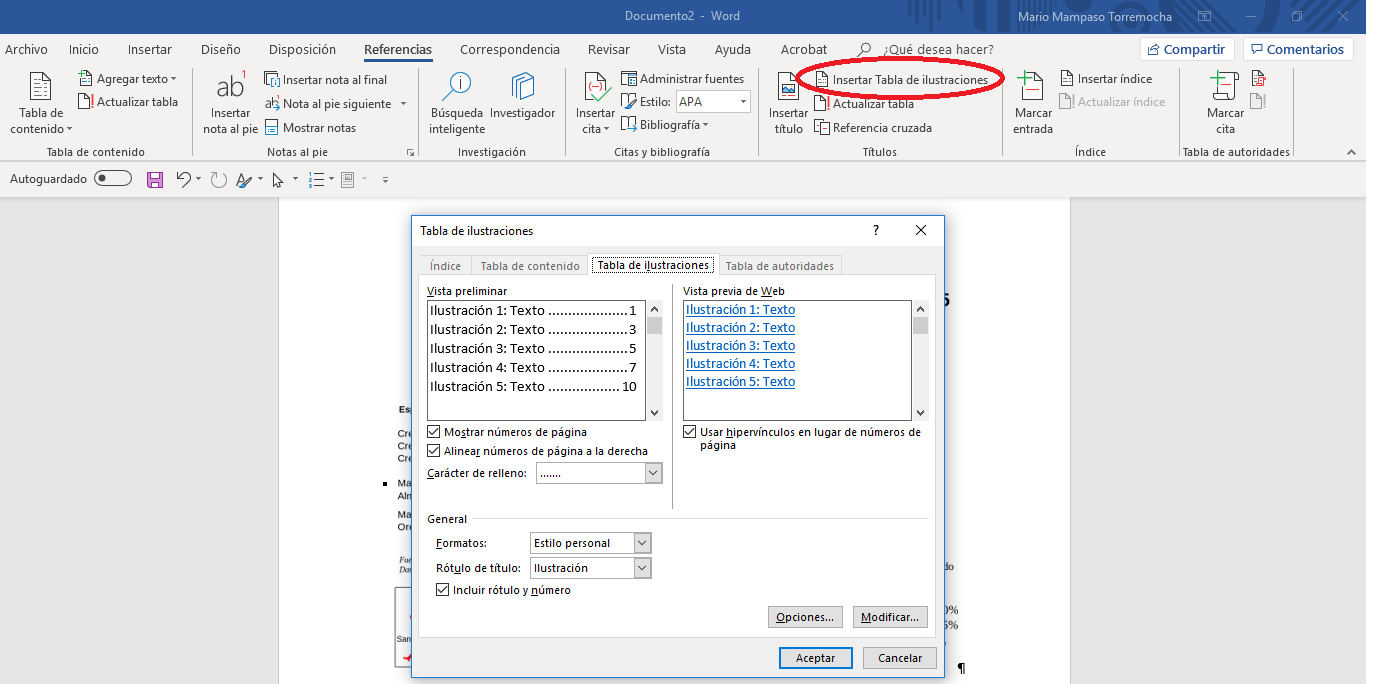Click the Redo icon in quick access toolbar
The width and height of the screenshot is (1388, 684).
(x=218, y=180)
